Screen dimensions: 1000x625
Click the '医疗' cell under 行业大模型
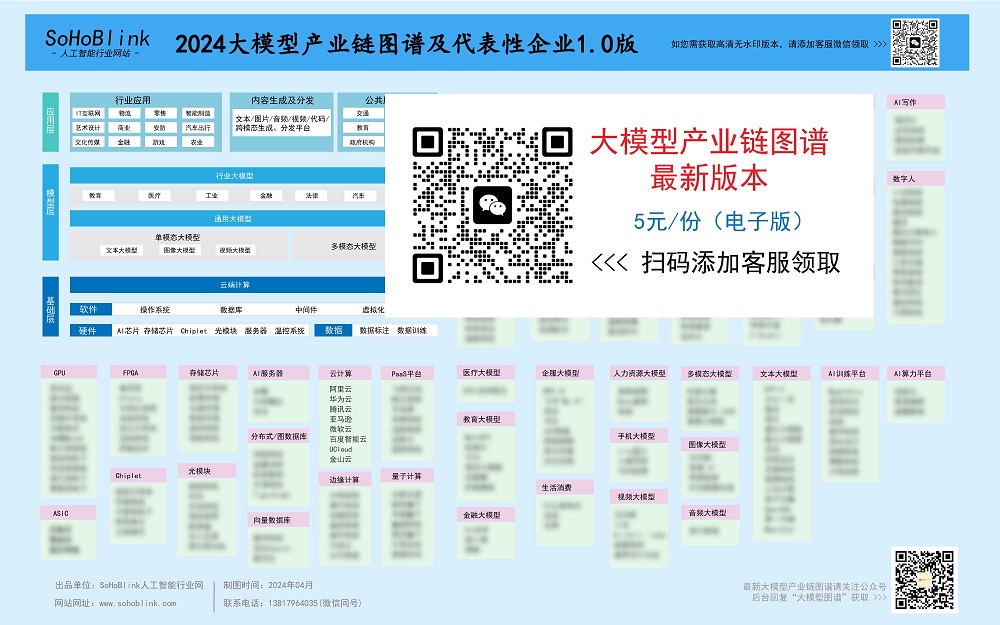(x=154, y=196)
